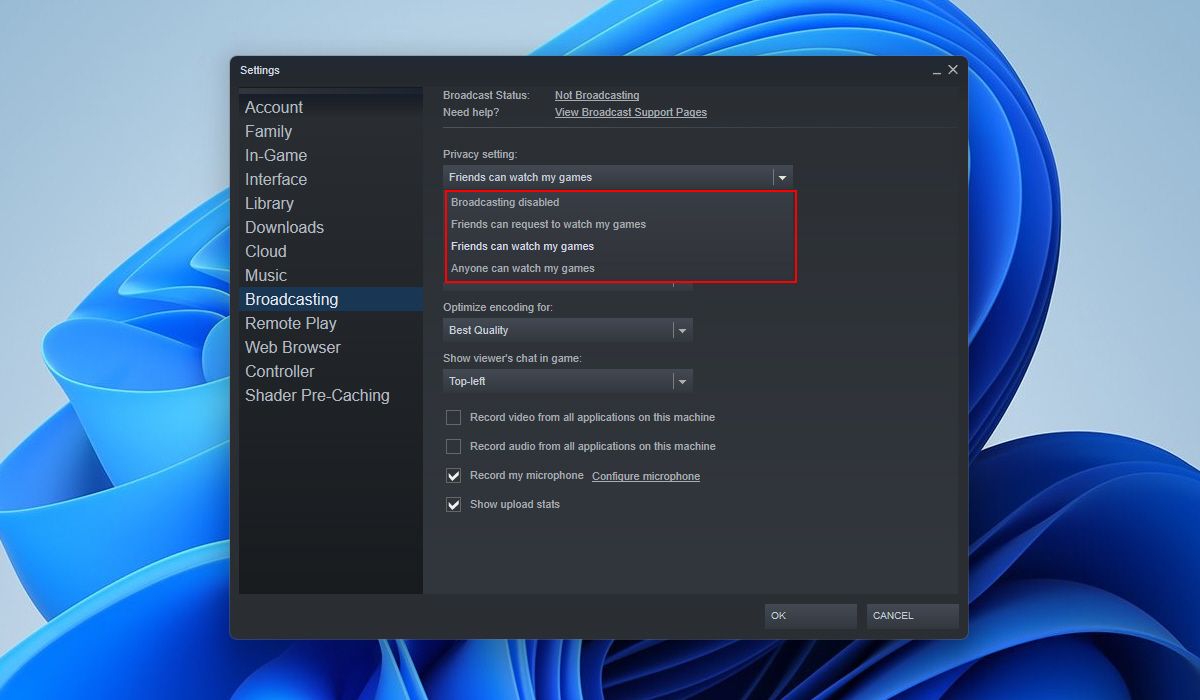Dismiss changes with the Cancel button
This screenshot has width=1200, height=700.
pos(911,616)
